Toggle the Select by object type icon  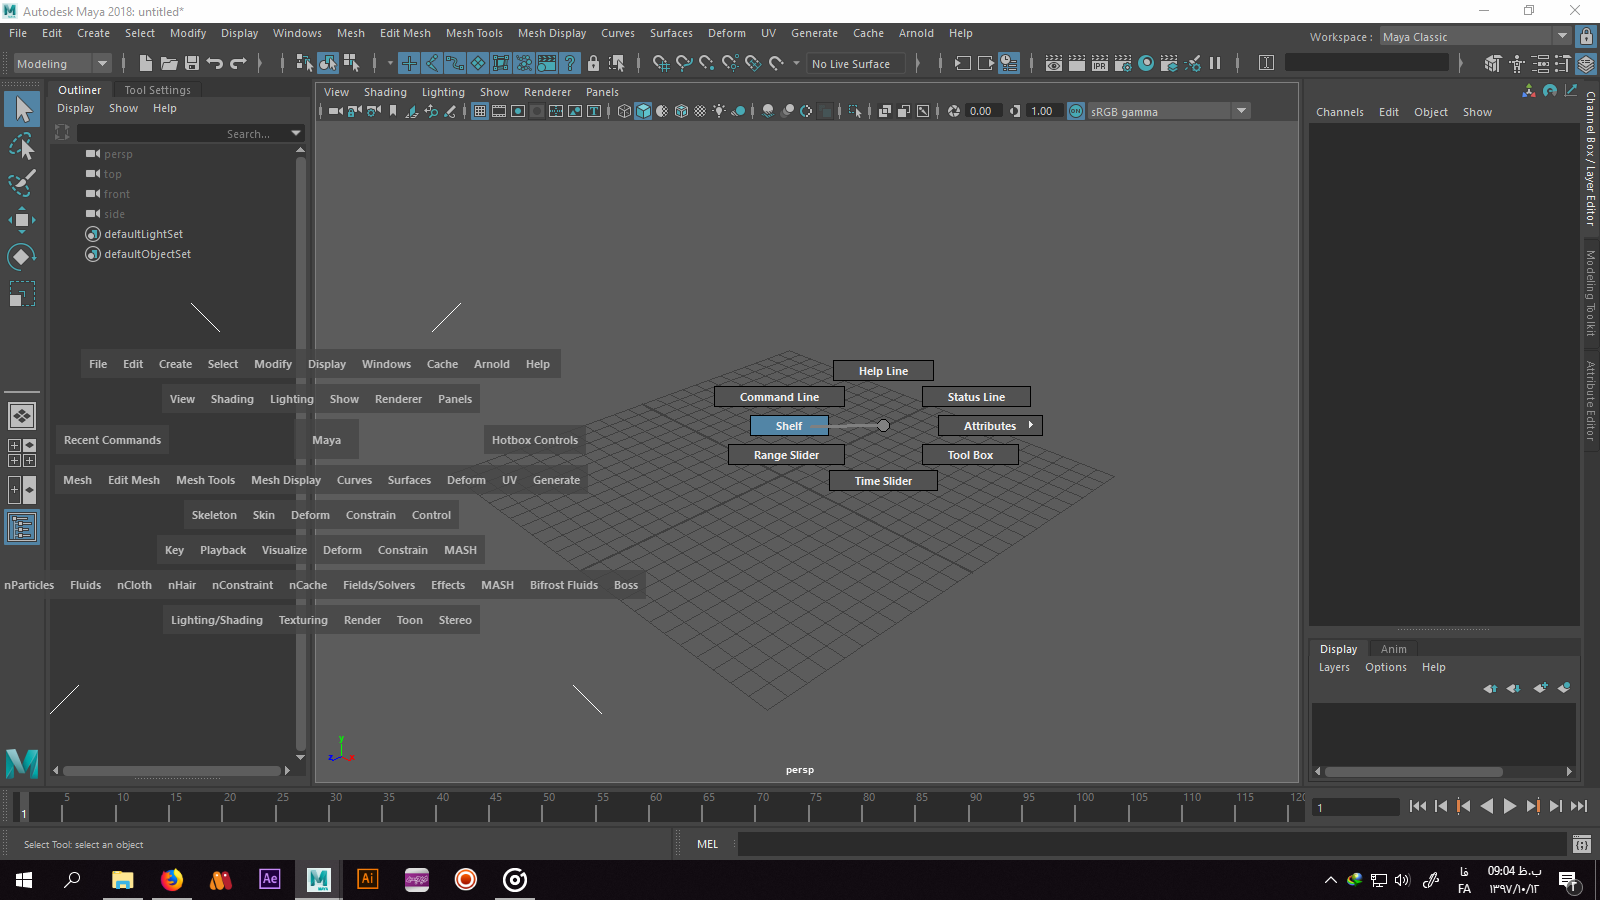328,63
